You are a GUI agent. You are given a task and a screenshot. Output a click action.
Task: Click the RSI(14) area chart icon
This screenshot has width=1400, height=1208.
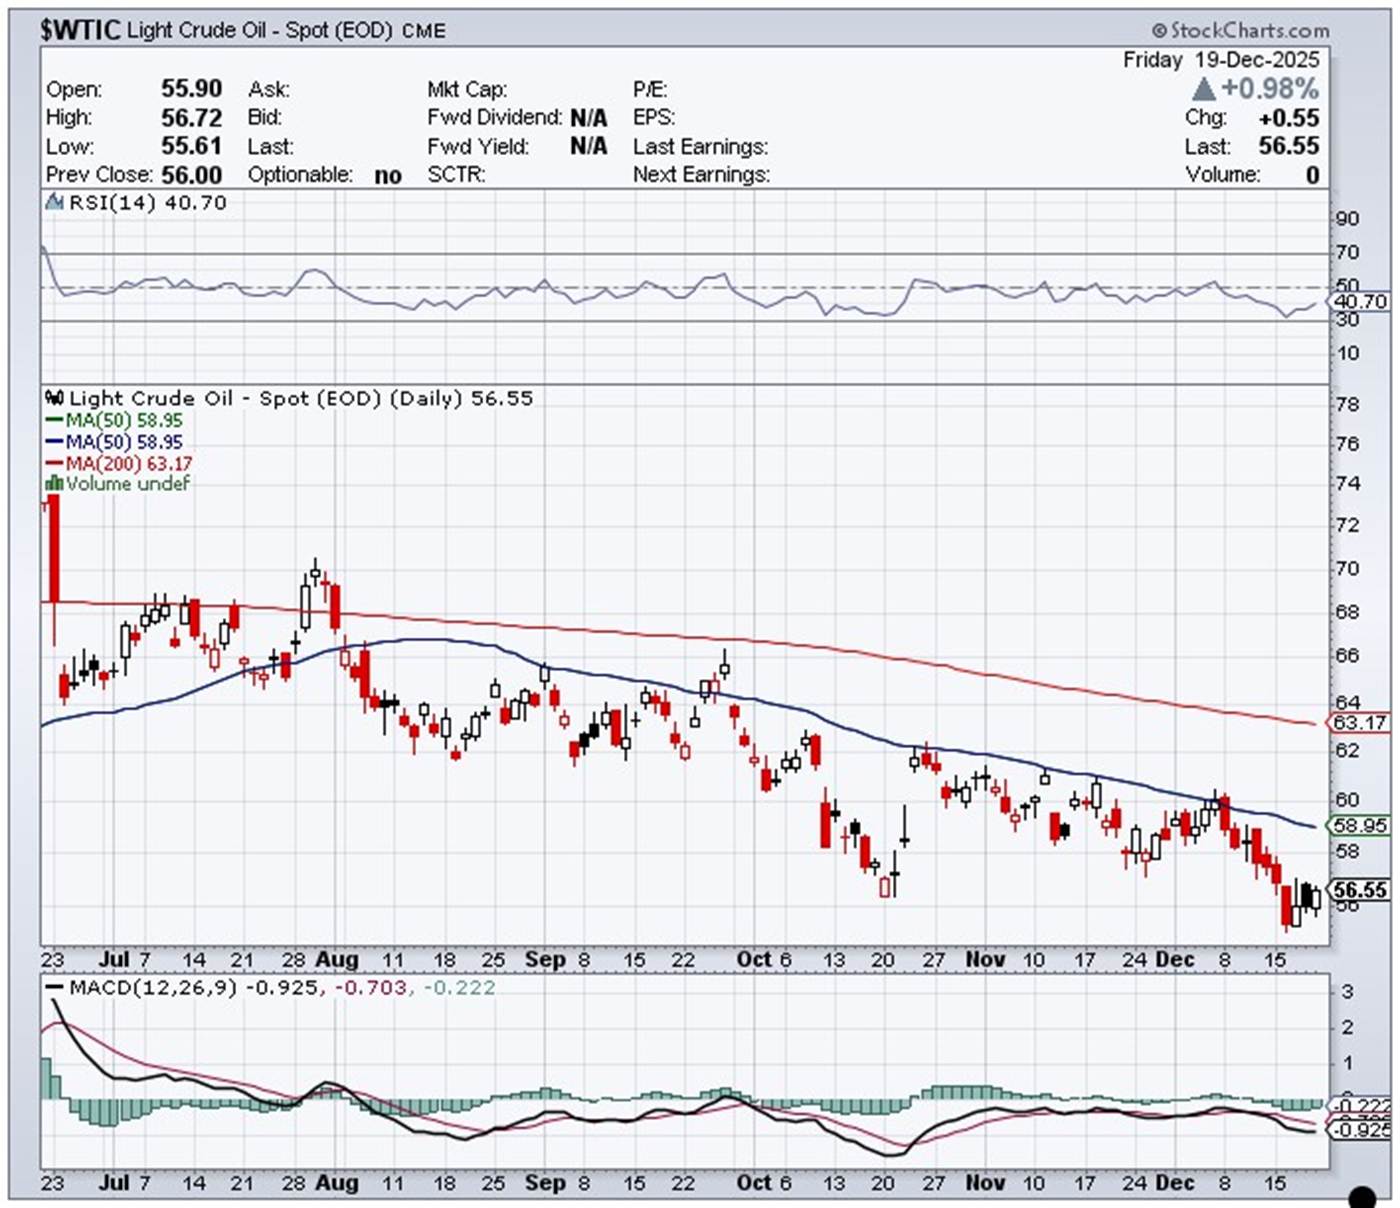55,203
